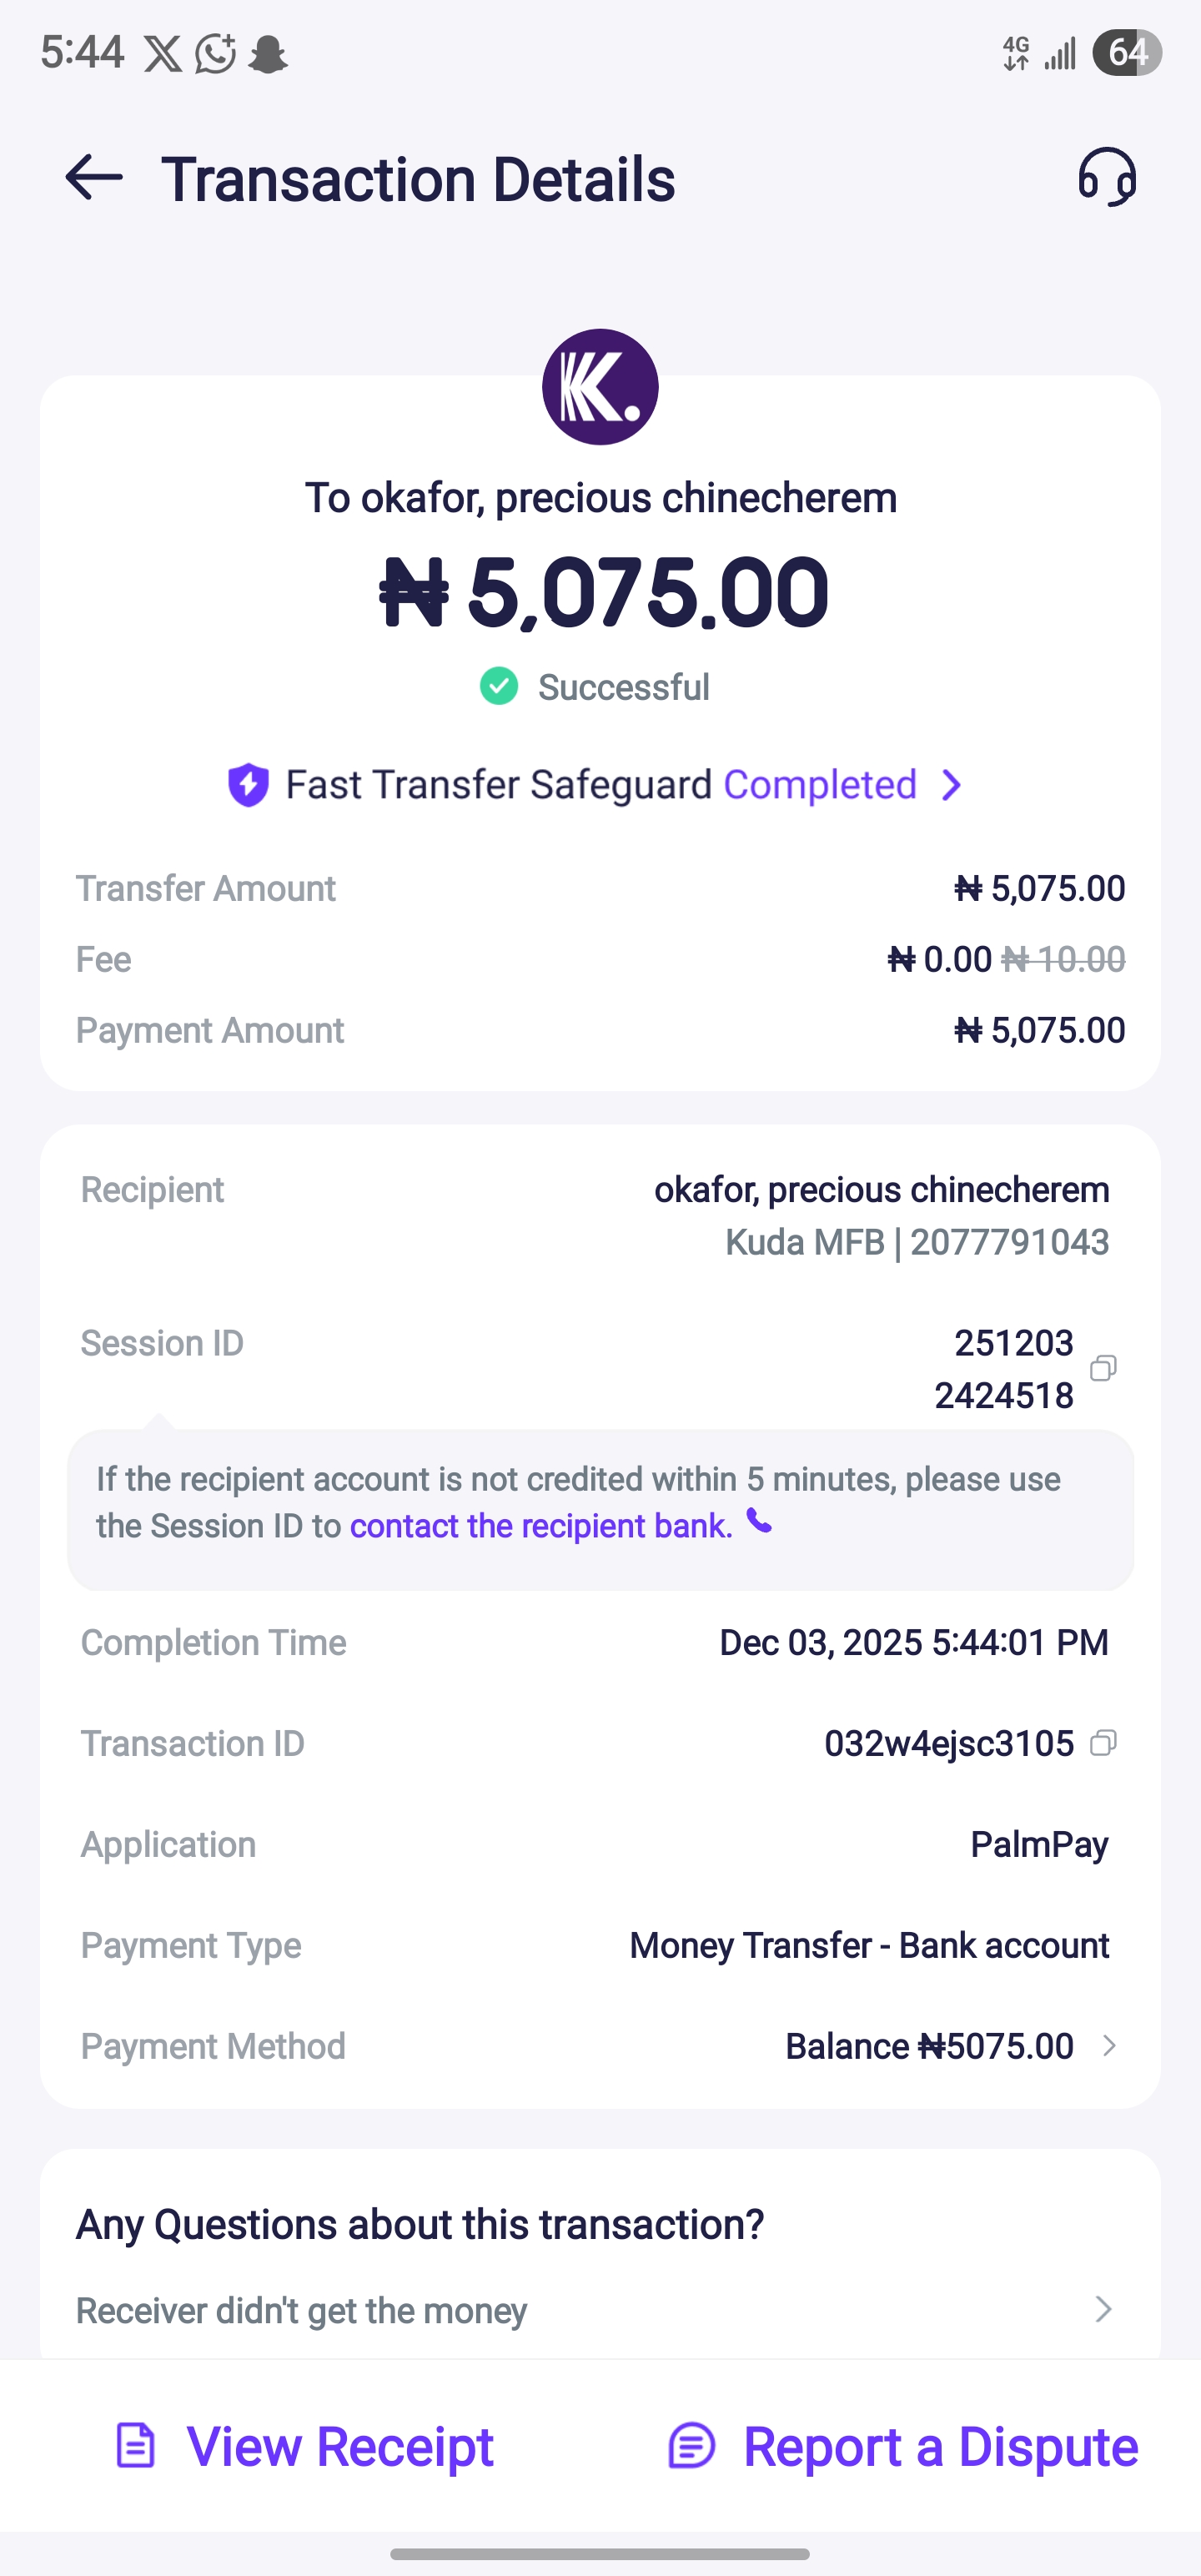Select "Receiver didn't get the money" question

302,2311
